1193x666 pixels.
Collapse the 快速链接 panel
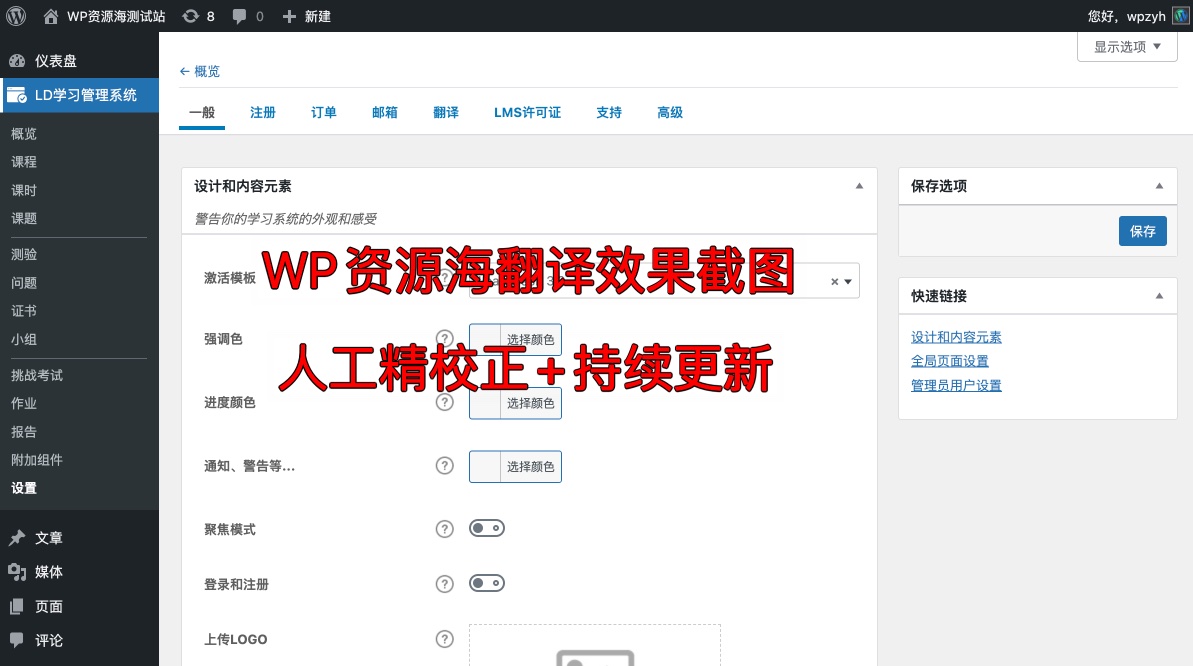click(x=1160, y=296)
